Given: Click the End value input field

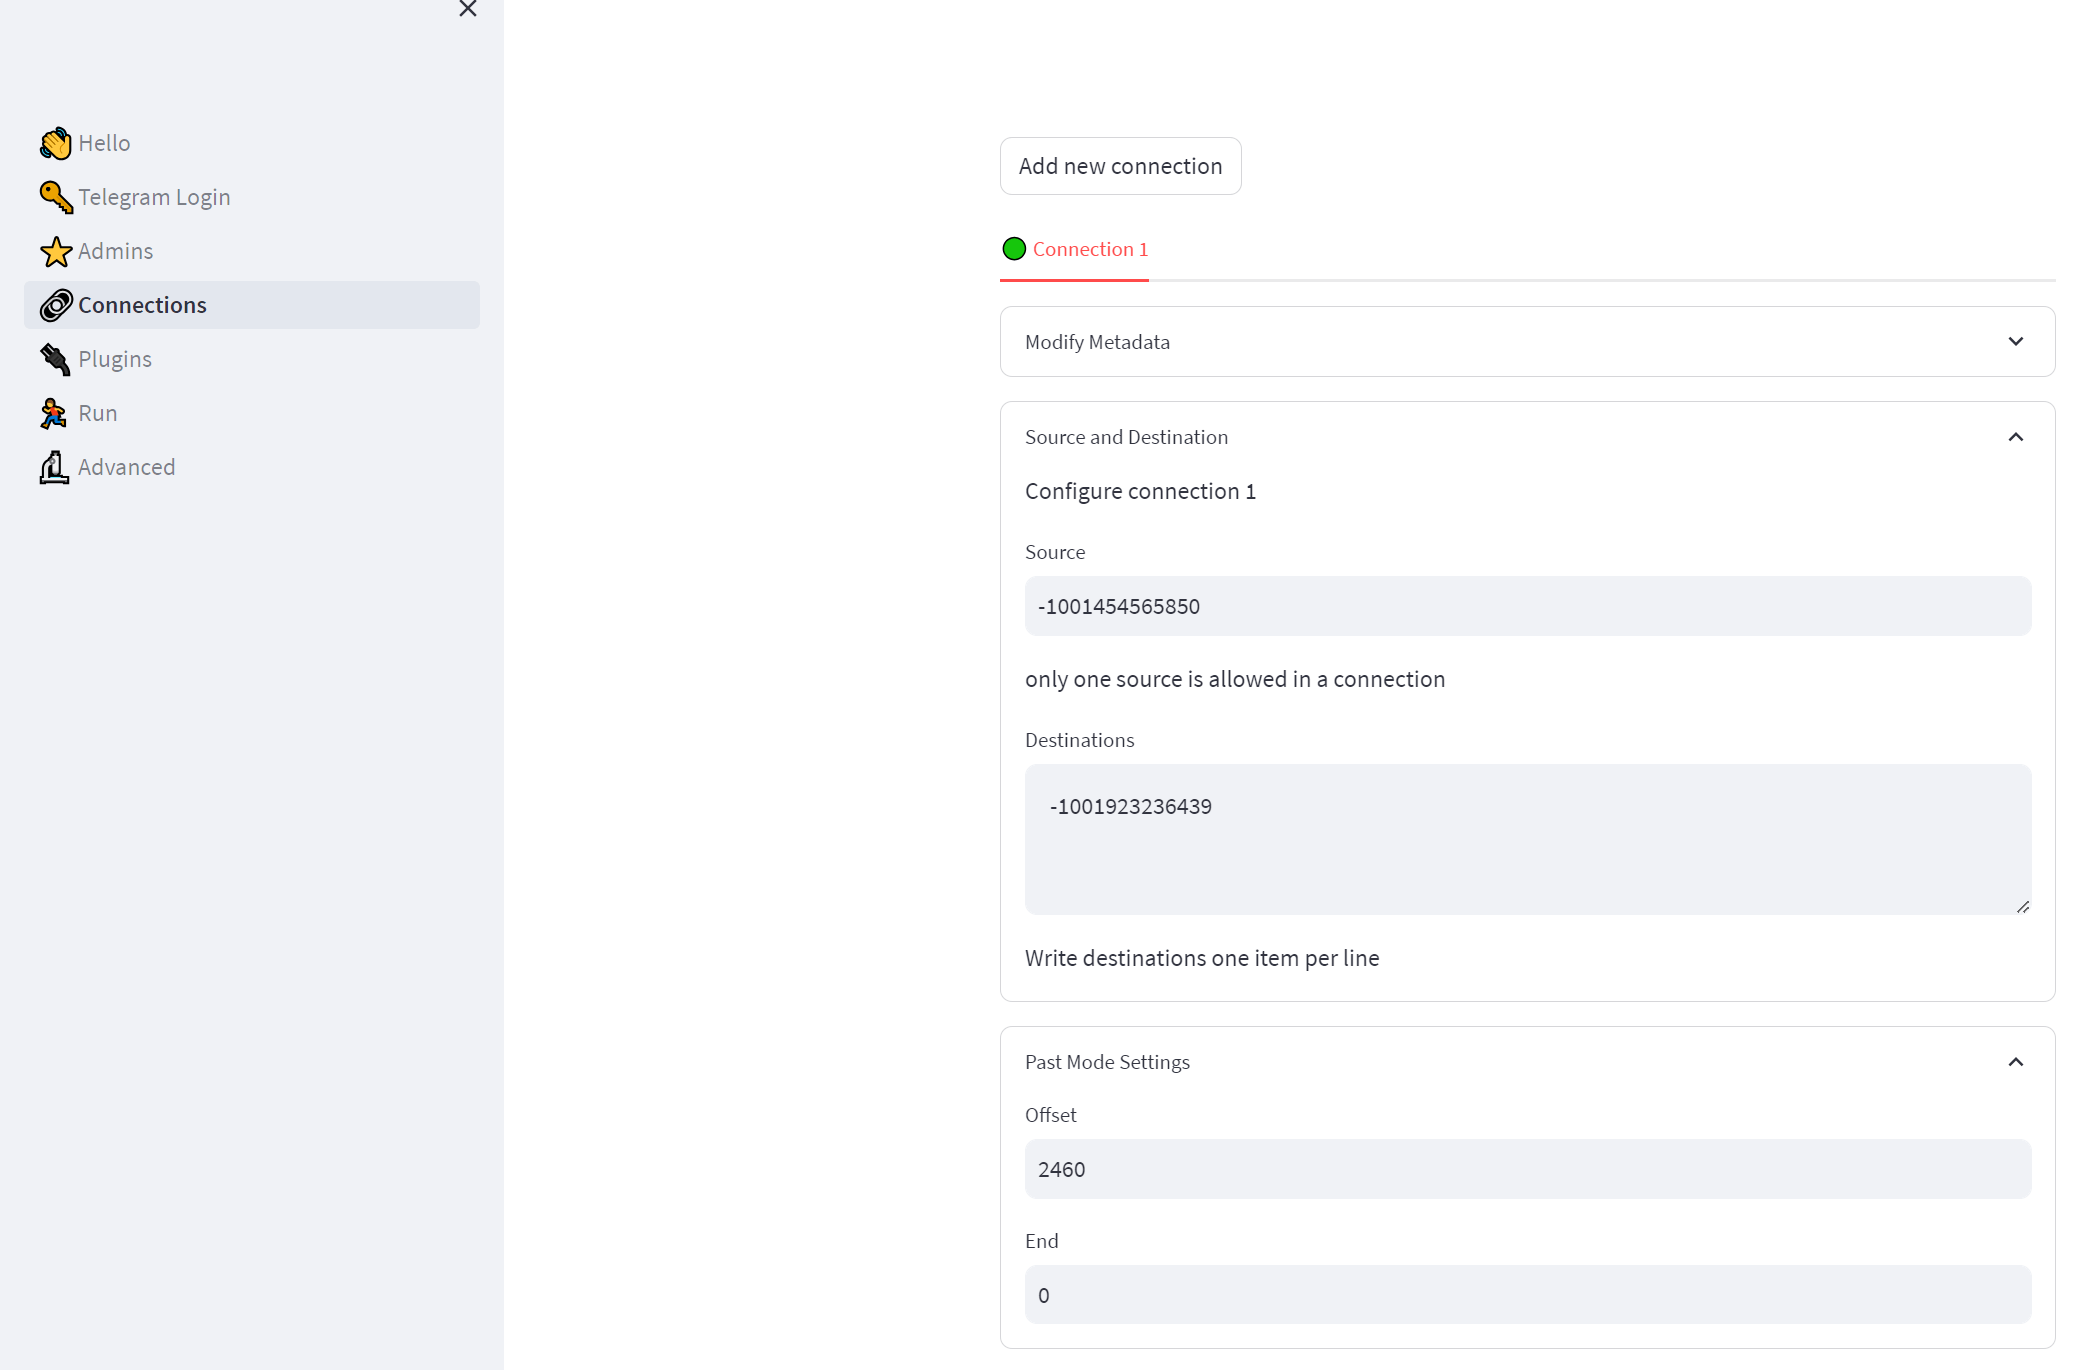Looking at the screenshot, I should 1526,1295.
